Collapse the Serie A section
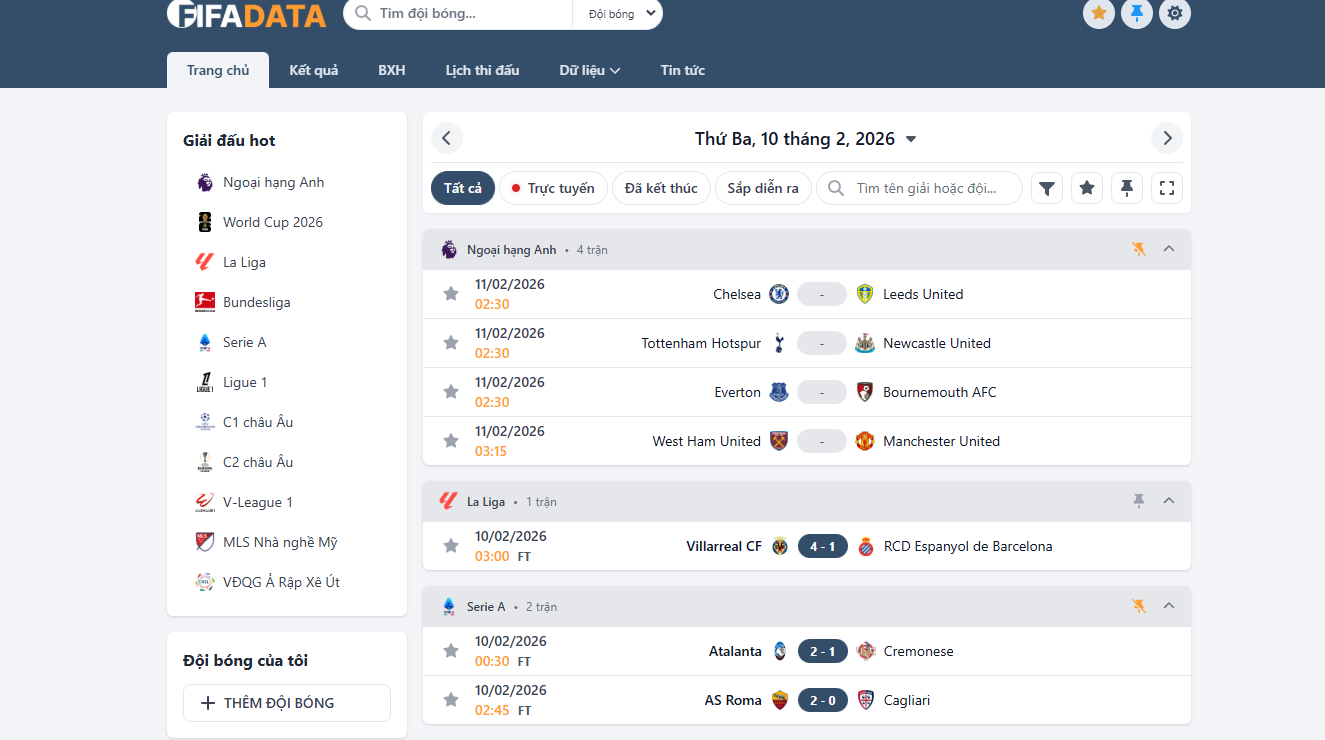The height and width of the screenshot is (740, 1325). [x=1169, y=606]
